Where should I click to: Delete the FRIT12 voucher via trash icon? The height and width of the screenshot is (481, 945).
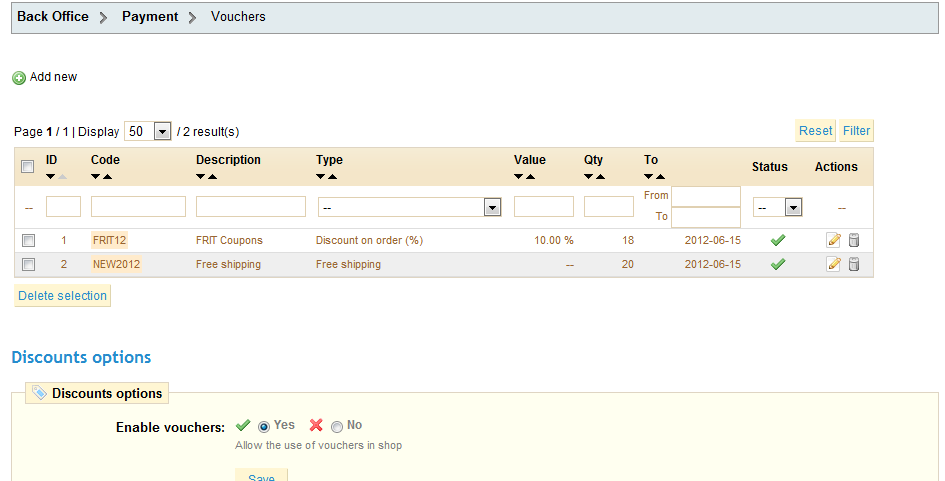click(x=854, y=240)
